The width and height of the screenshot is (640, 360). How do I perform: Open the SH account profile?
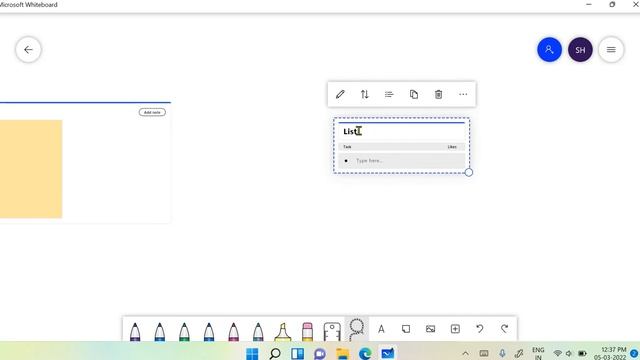coord(580,50)
